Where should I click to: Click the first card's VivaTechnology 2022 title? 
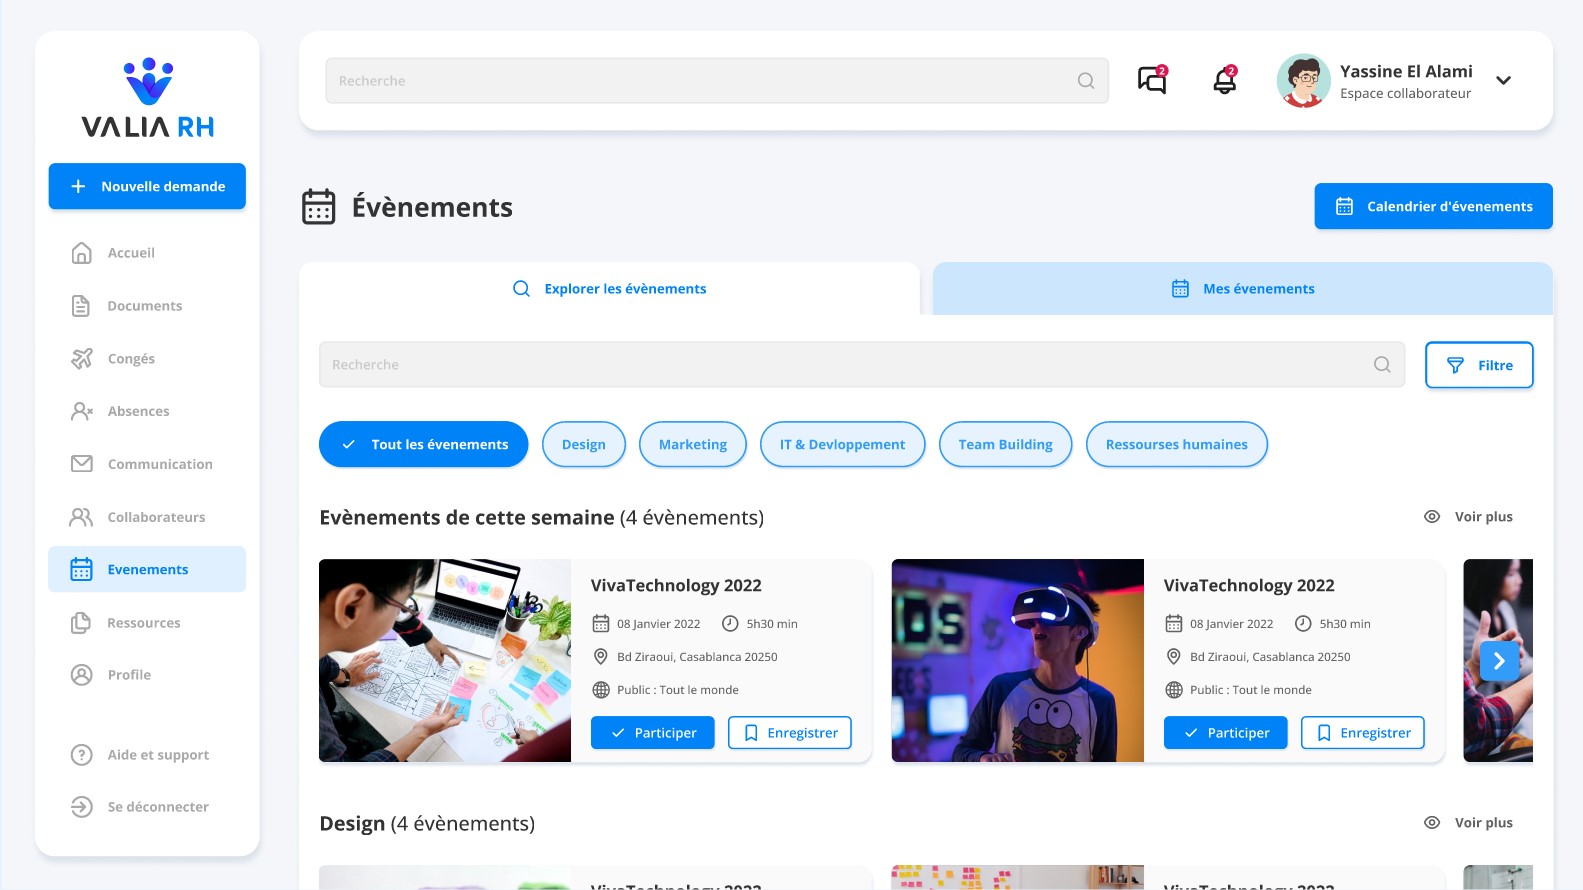(x=676, y=586)
